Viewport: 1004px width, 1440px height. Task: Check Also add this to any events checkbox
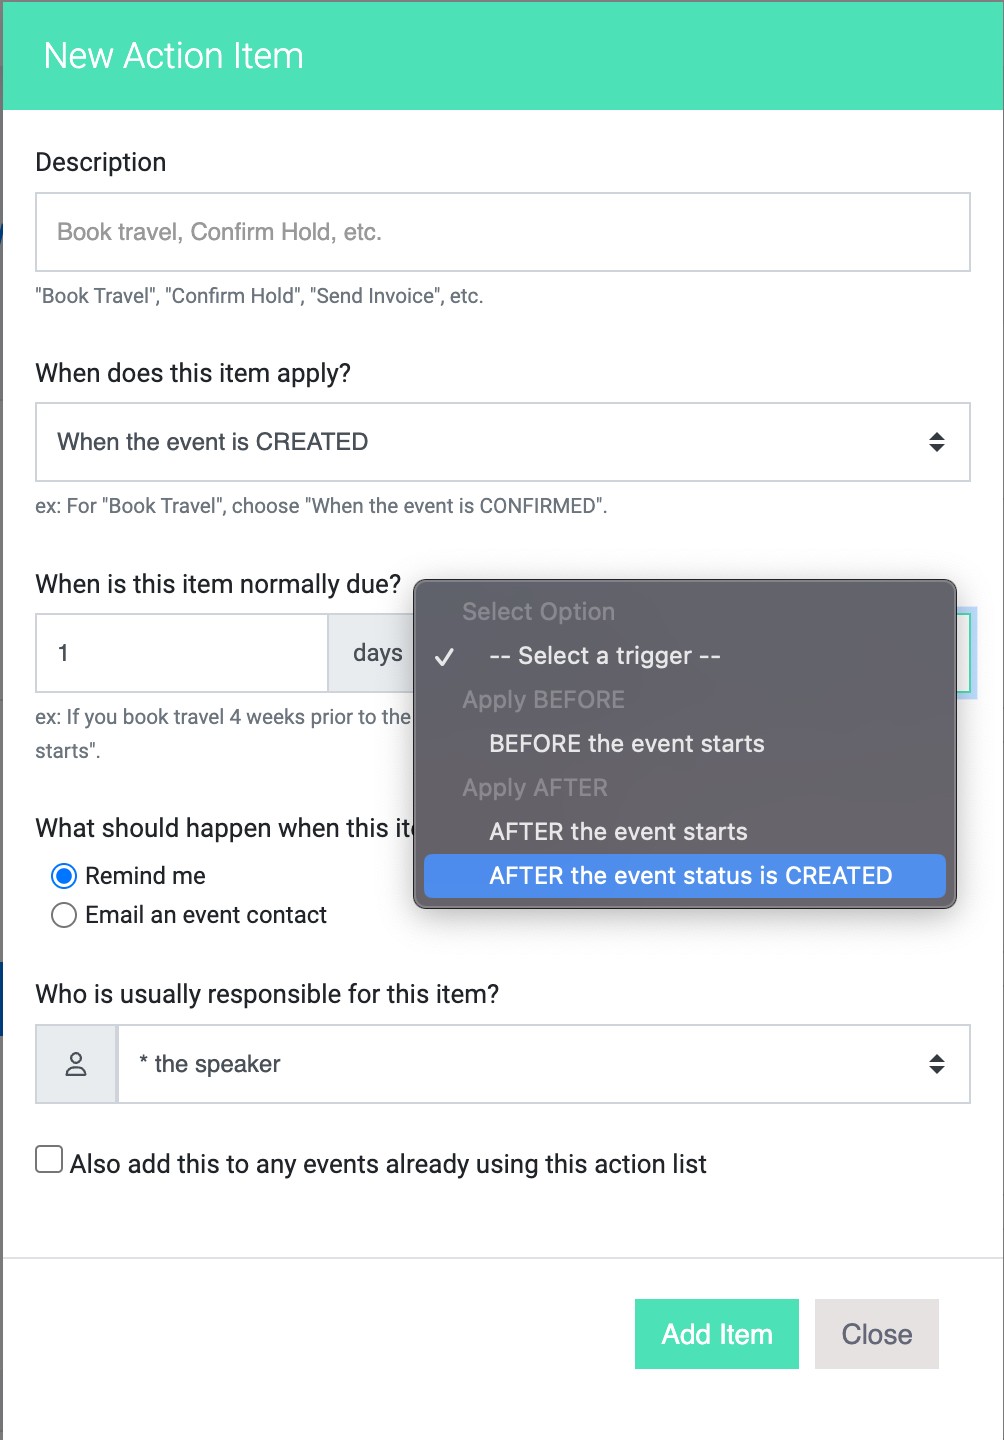coord(49,1159)
